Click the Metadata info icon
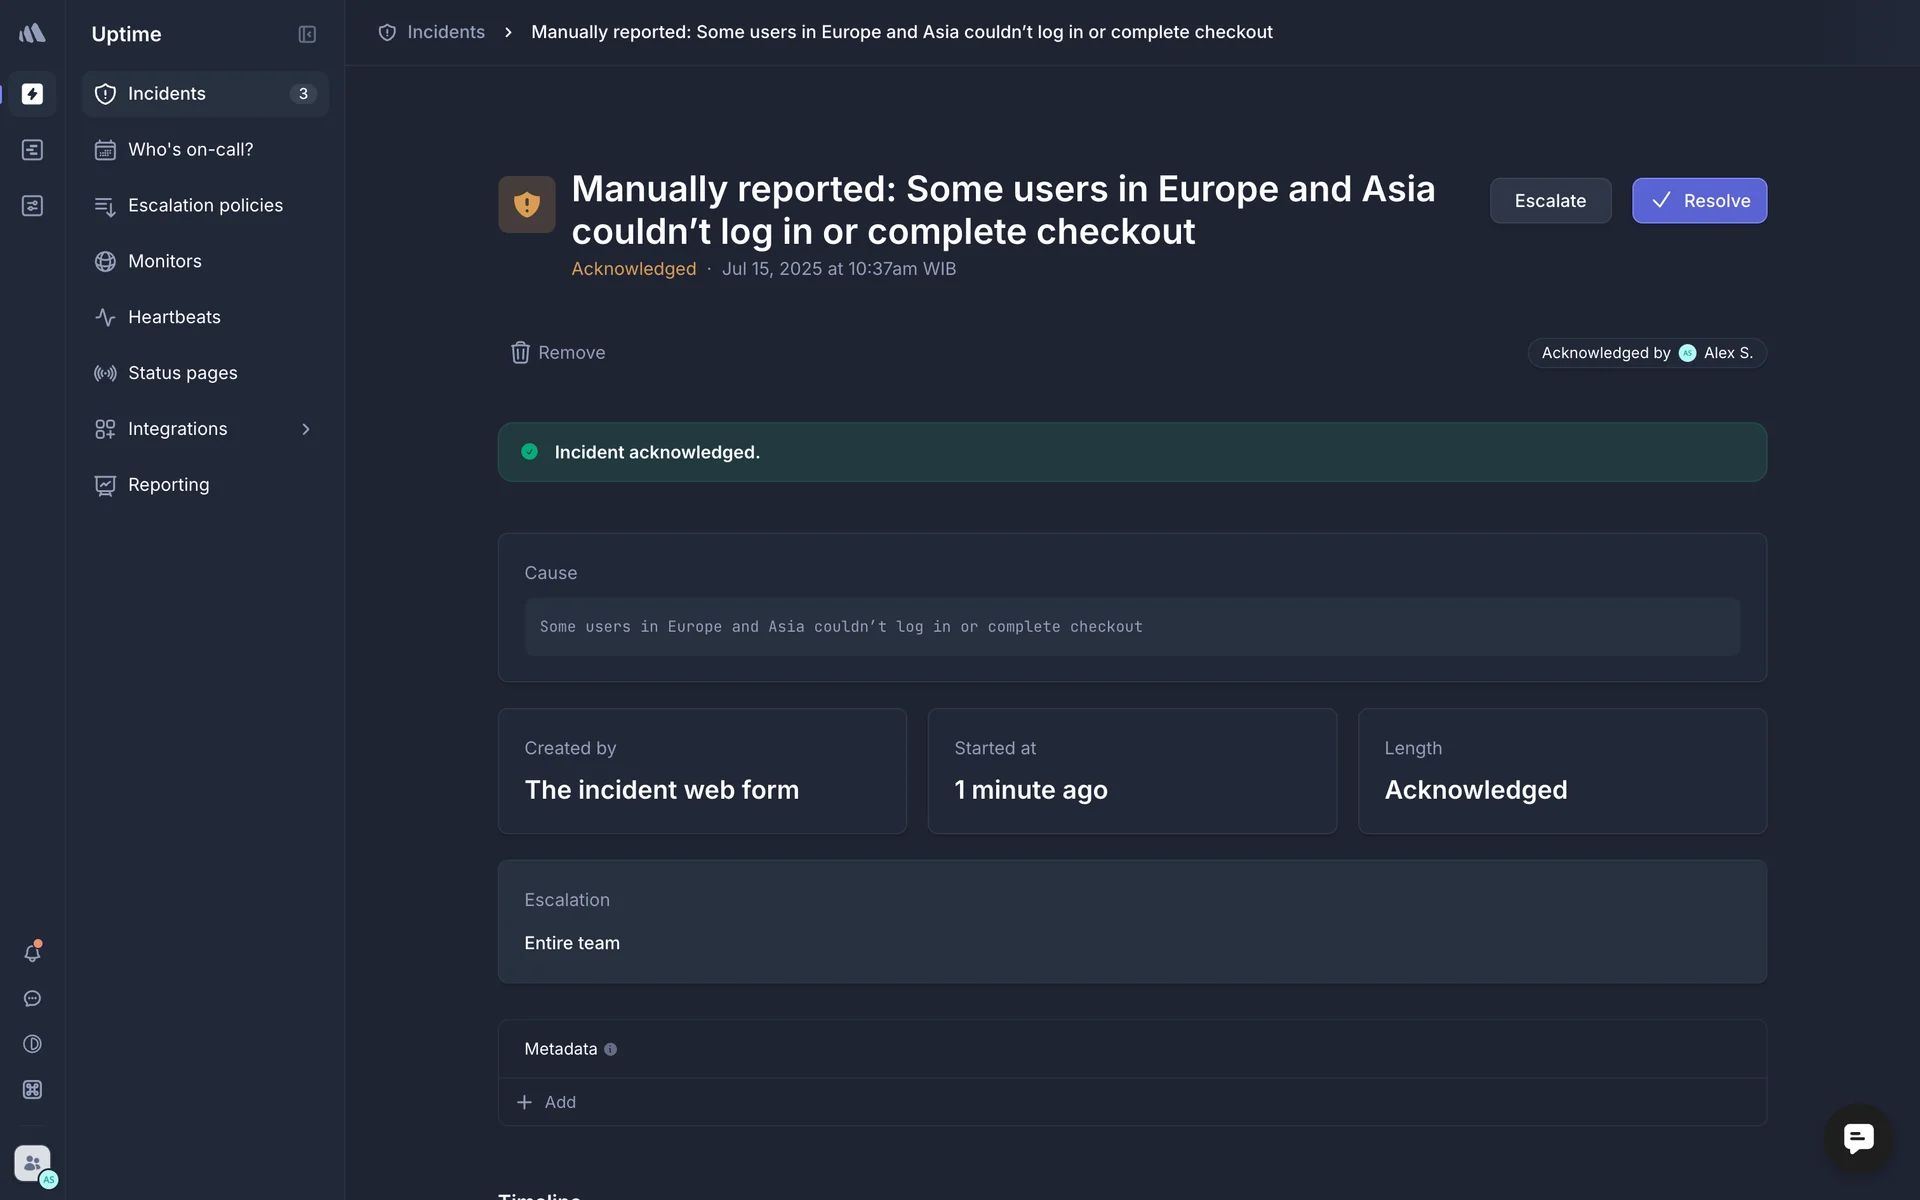Image resolution: width=1920 pixels, height=1200 pixels. 610,1049
